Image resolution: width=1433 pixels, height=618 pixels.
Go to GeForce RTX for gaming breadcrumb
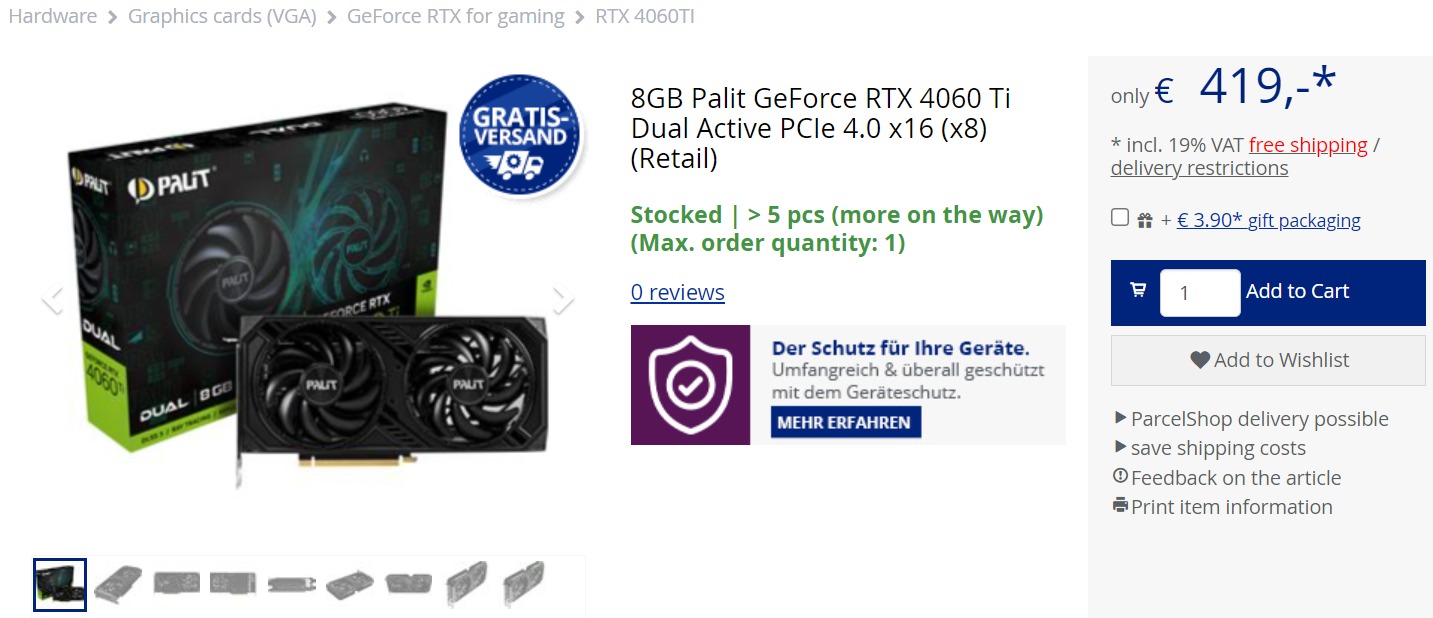(455, 16)
